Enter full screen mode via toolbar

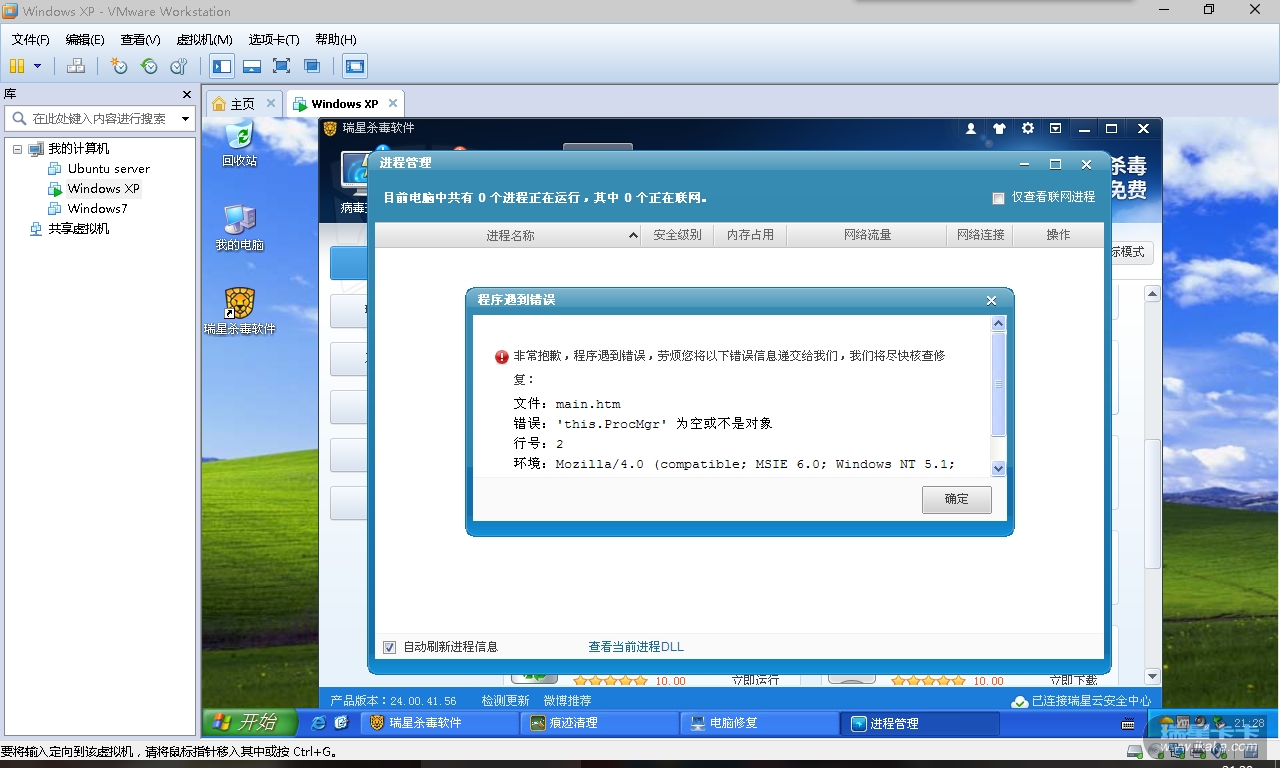click(282, 66)
